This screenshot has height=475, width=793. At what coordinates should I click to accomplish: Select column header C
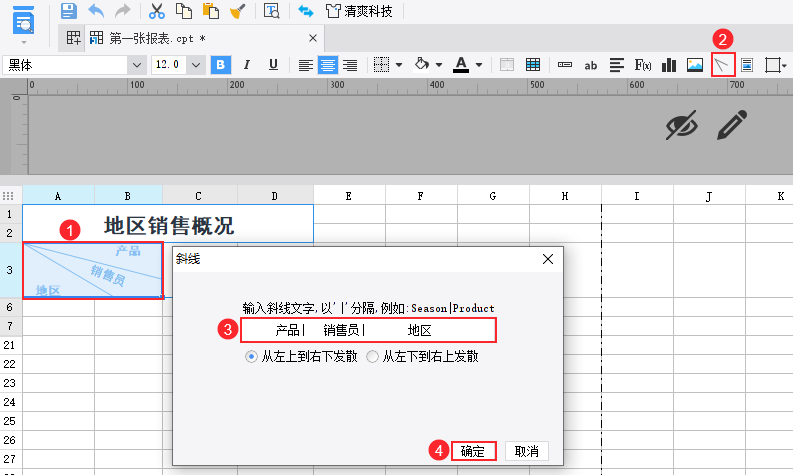point(199,196)
